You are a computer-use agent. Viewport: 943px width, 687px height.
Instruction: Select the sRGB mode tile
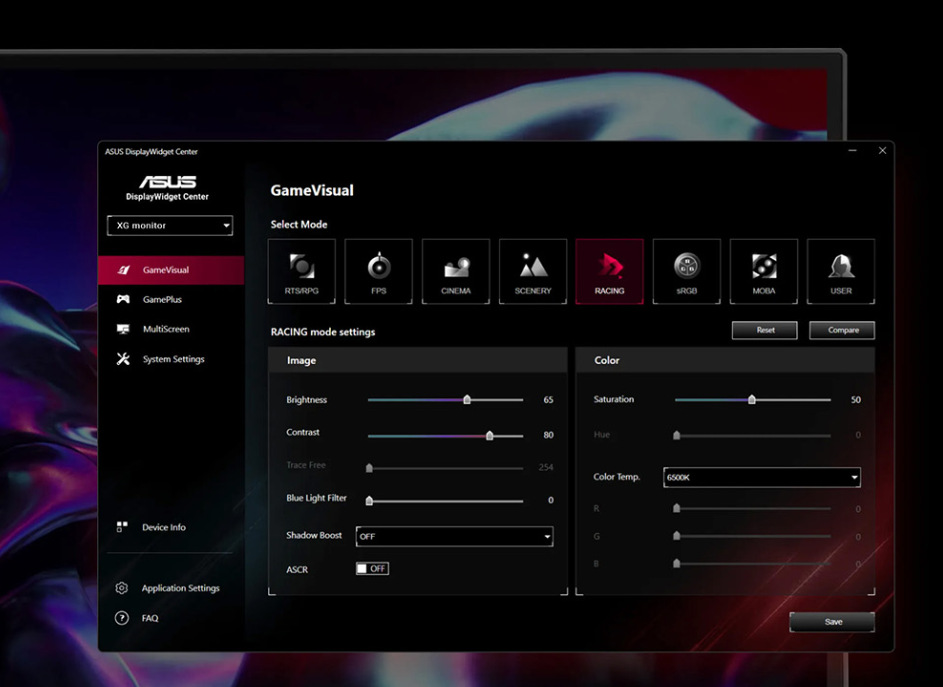coord(687,271)
